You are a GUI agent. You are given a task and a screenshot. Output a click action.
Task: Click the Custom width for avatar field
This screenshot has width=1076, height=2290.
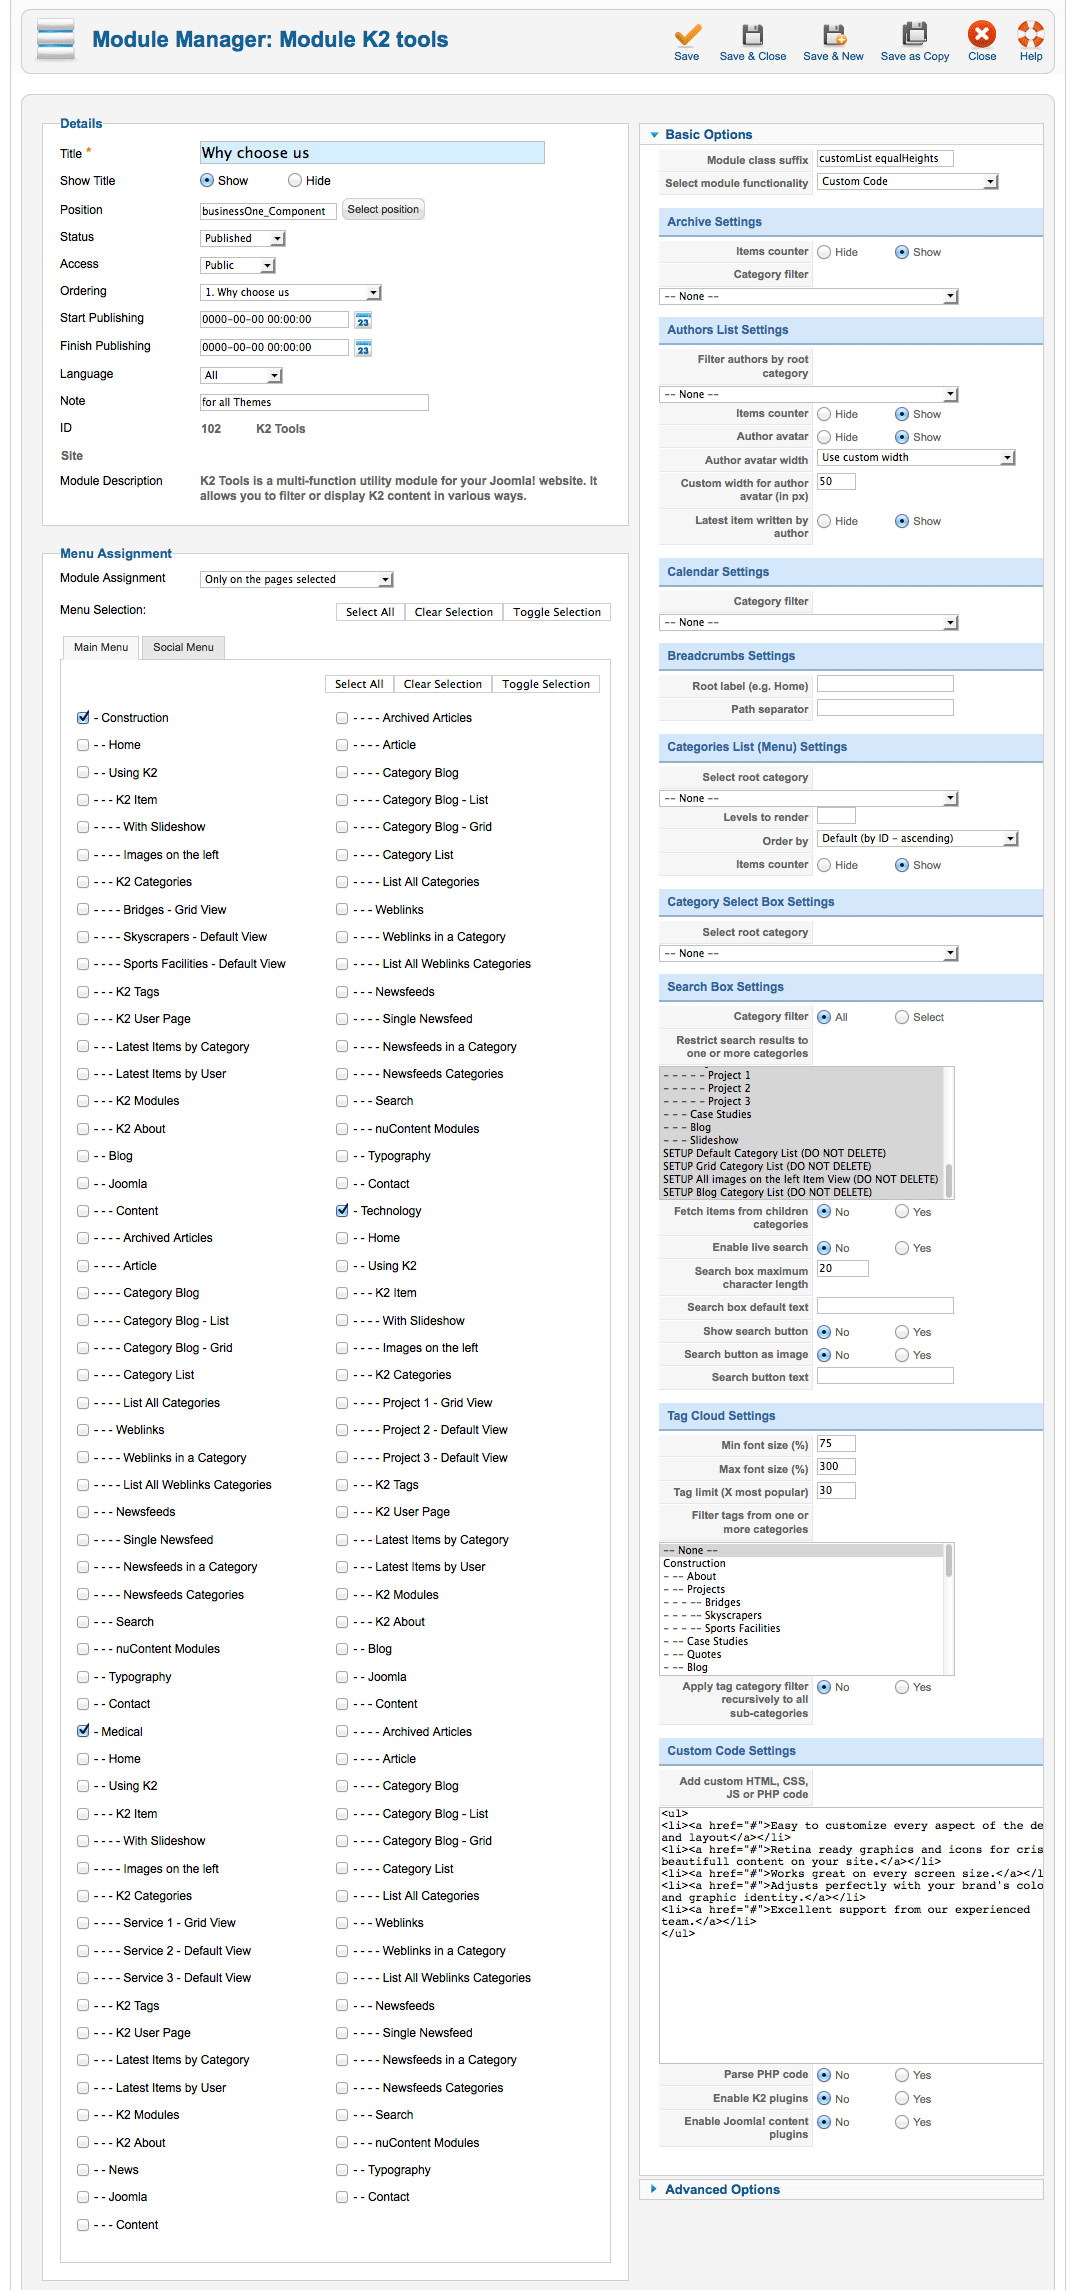click(836, 482)
